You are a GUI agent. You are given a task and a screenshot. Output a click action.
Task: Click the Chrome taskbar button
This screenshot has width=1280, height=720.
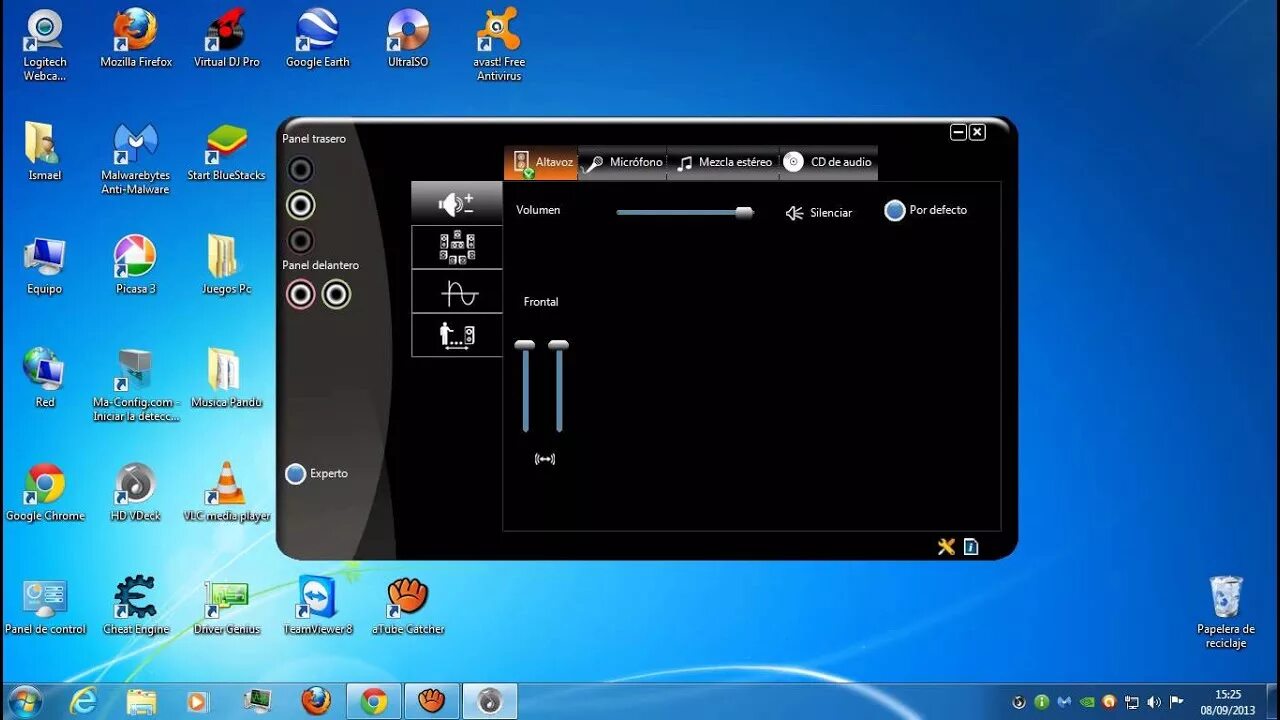point(374,701)
